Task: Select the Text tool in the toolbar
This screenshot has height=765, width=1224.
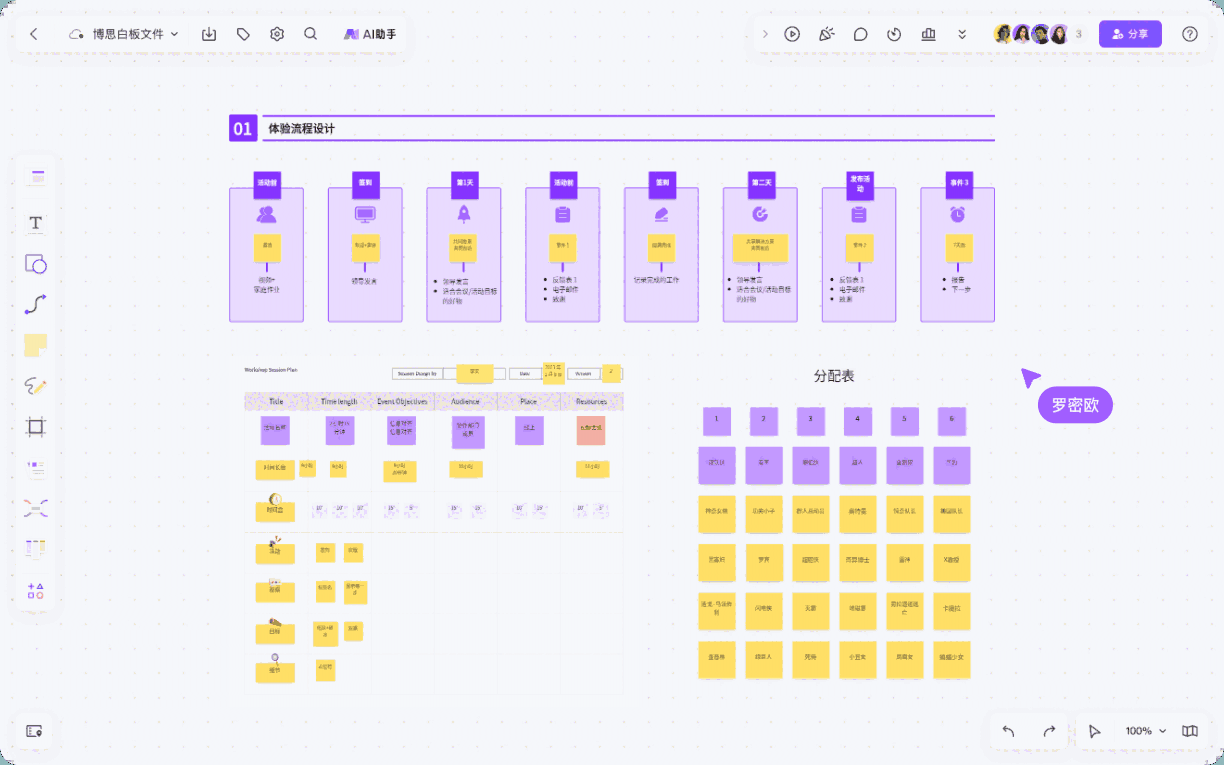Action: click(x=35, y=223)
